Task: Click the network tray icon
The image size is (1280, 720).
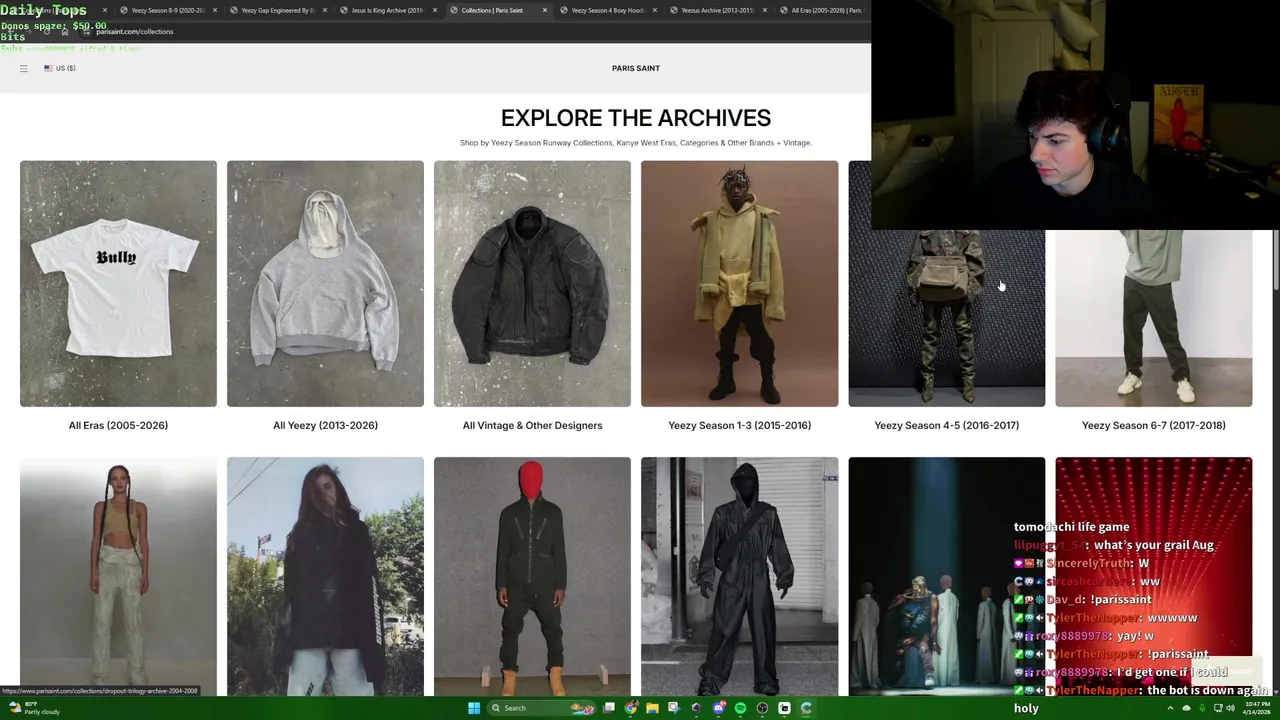Action: (x=1218, y=708)
